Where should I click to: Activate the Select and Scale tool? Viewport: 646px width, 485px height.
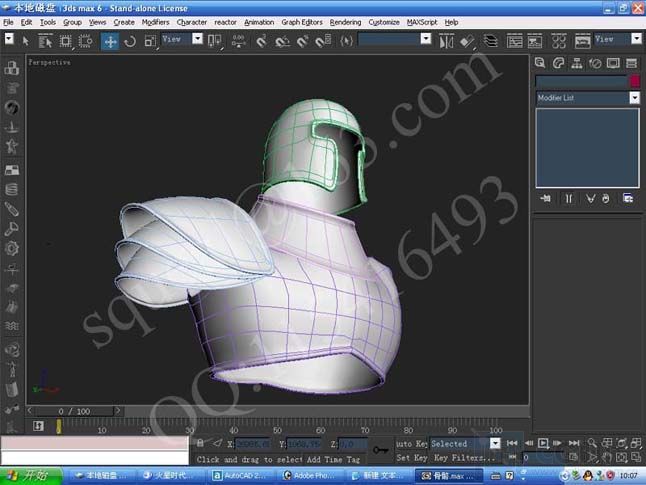150,41
